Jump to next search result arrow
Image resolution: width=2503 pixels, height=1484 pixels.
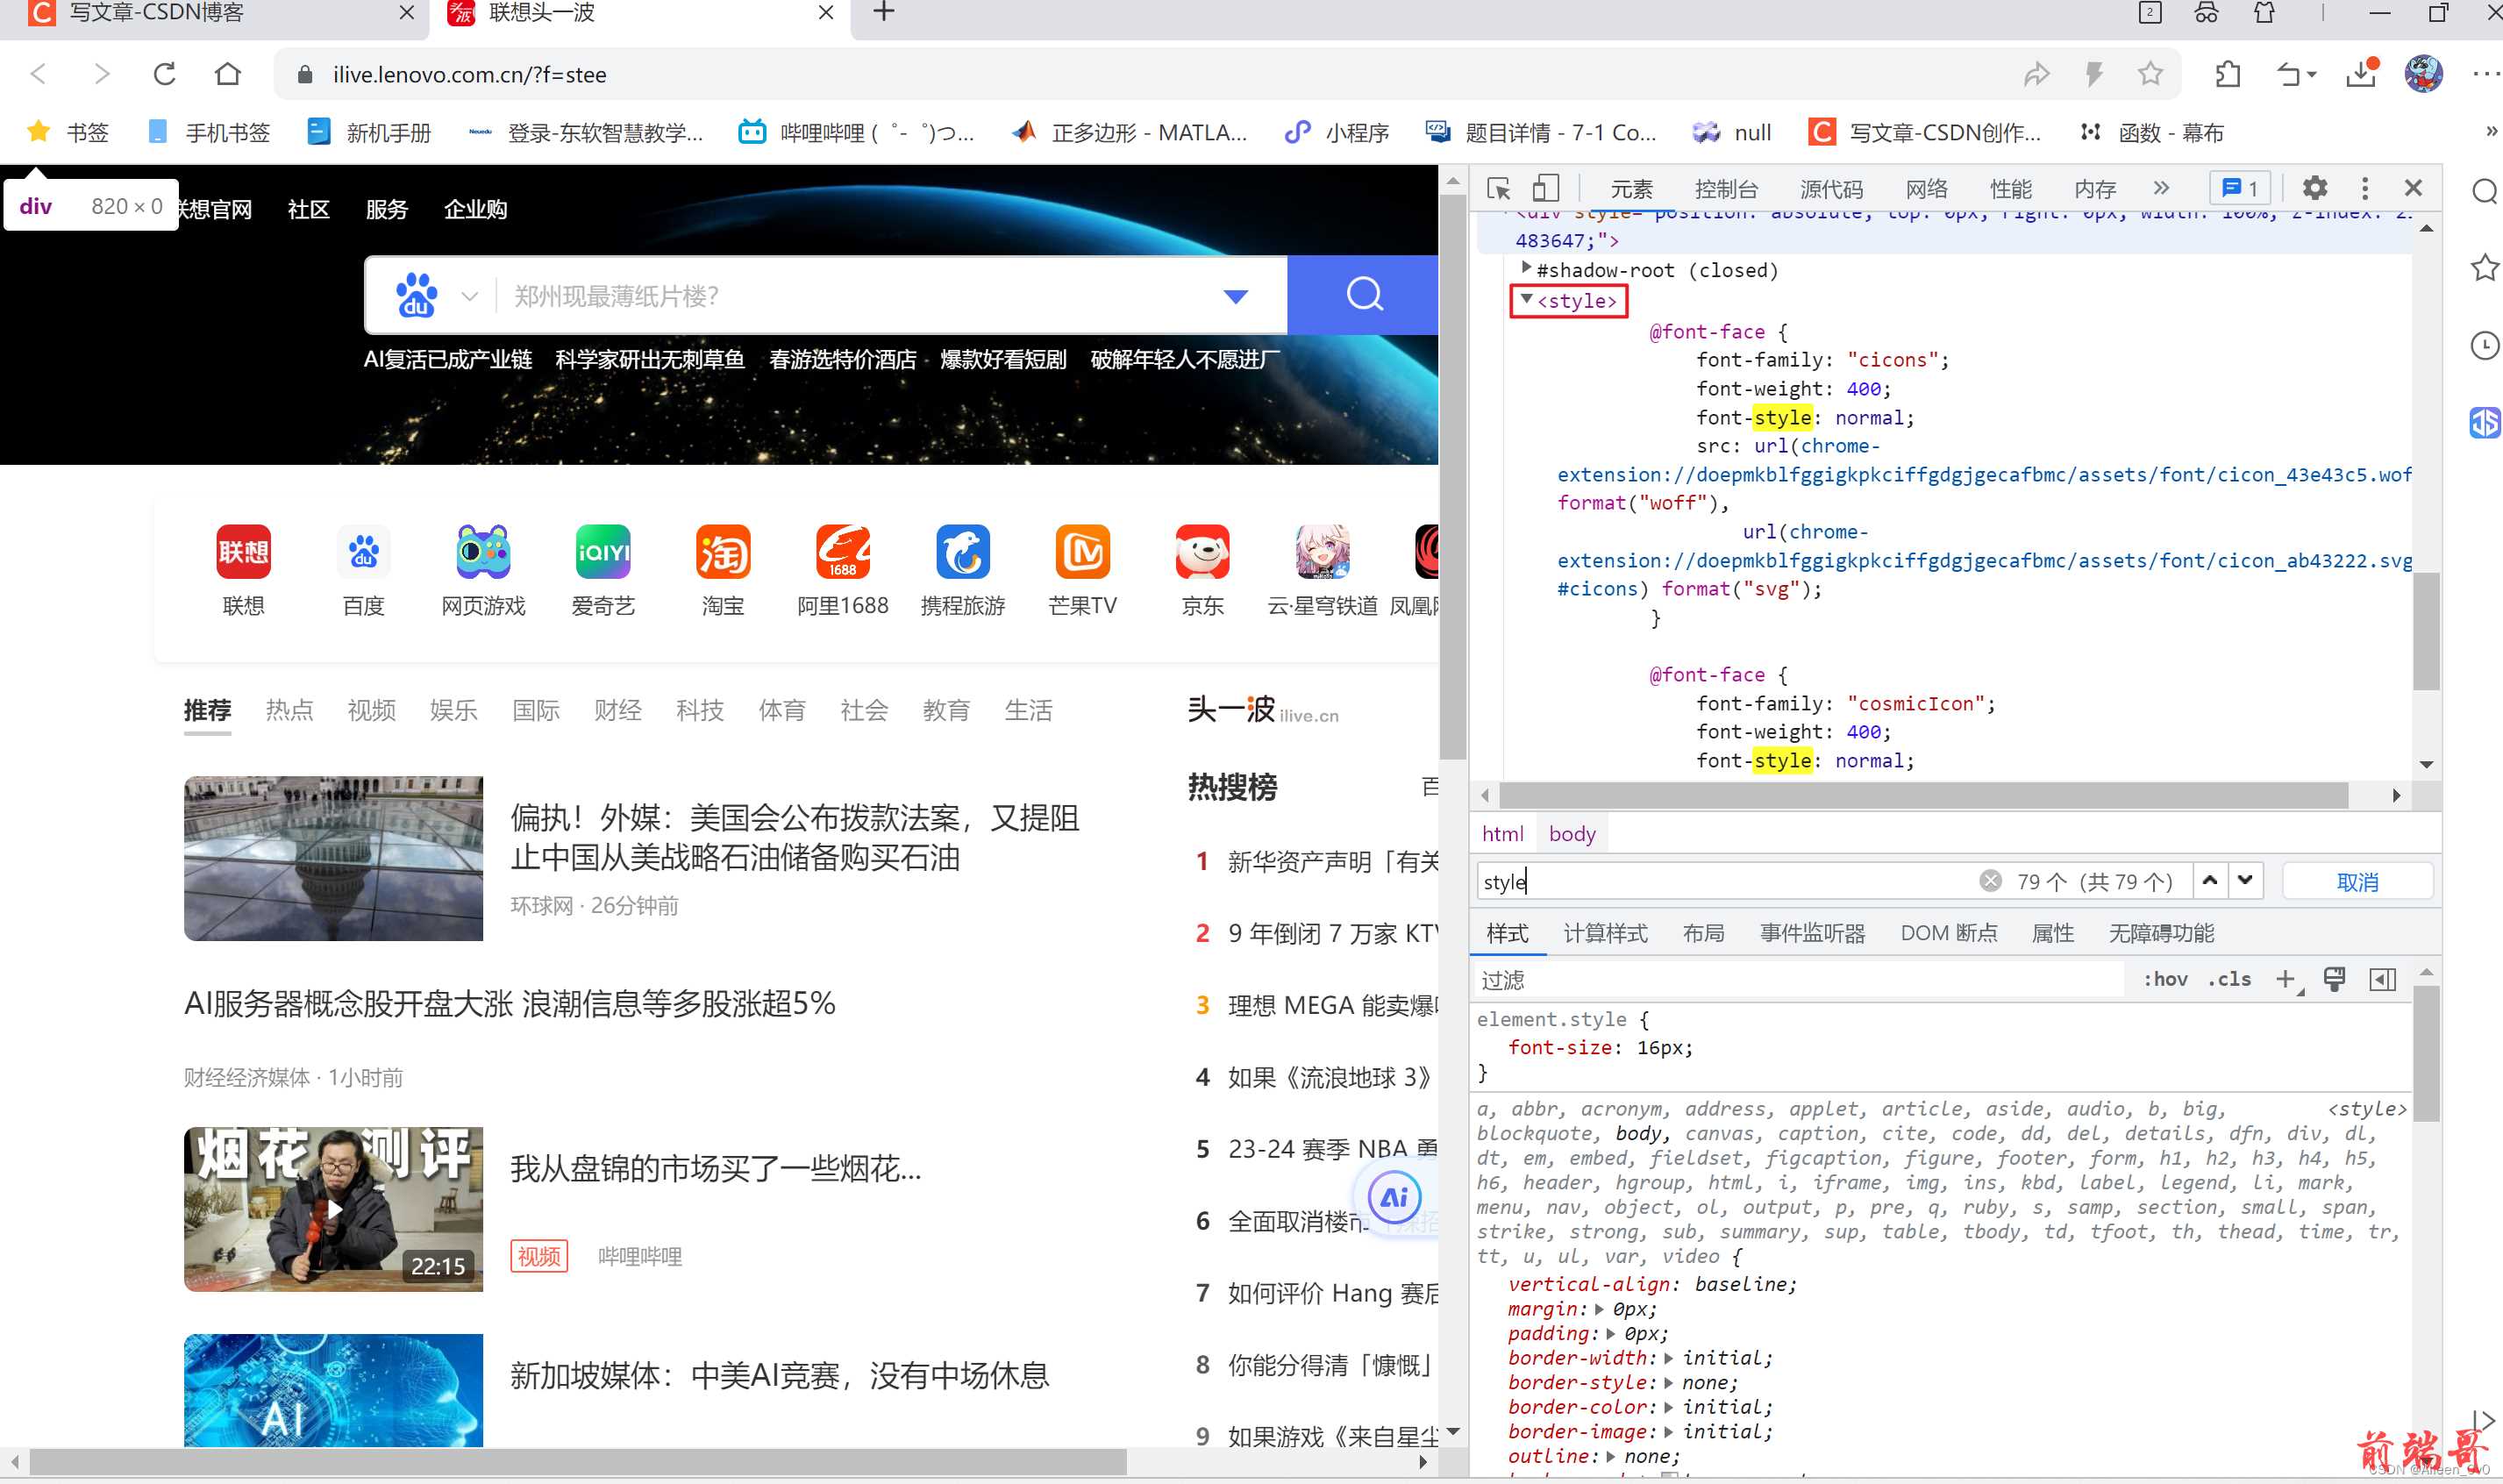coord(2245,880)
